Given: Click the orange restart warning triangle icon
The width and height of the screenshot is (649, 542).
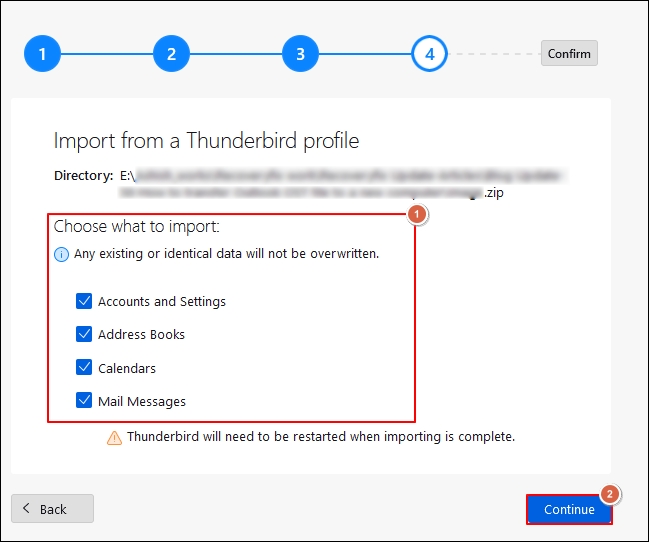Looking at the screenshot, I should coord(114,438).
